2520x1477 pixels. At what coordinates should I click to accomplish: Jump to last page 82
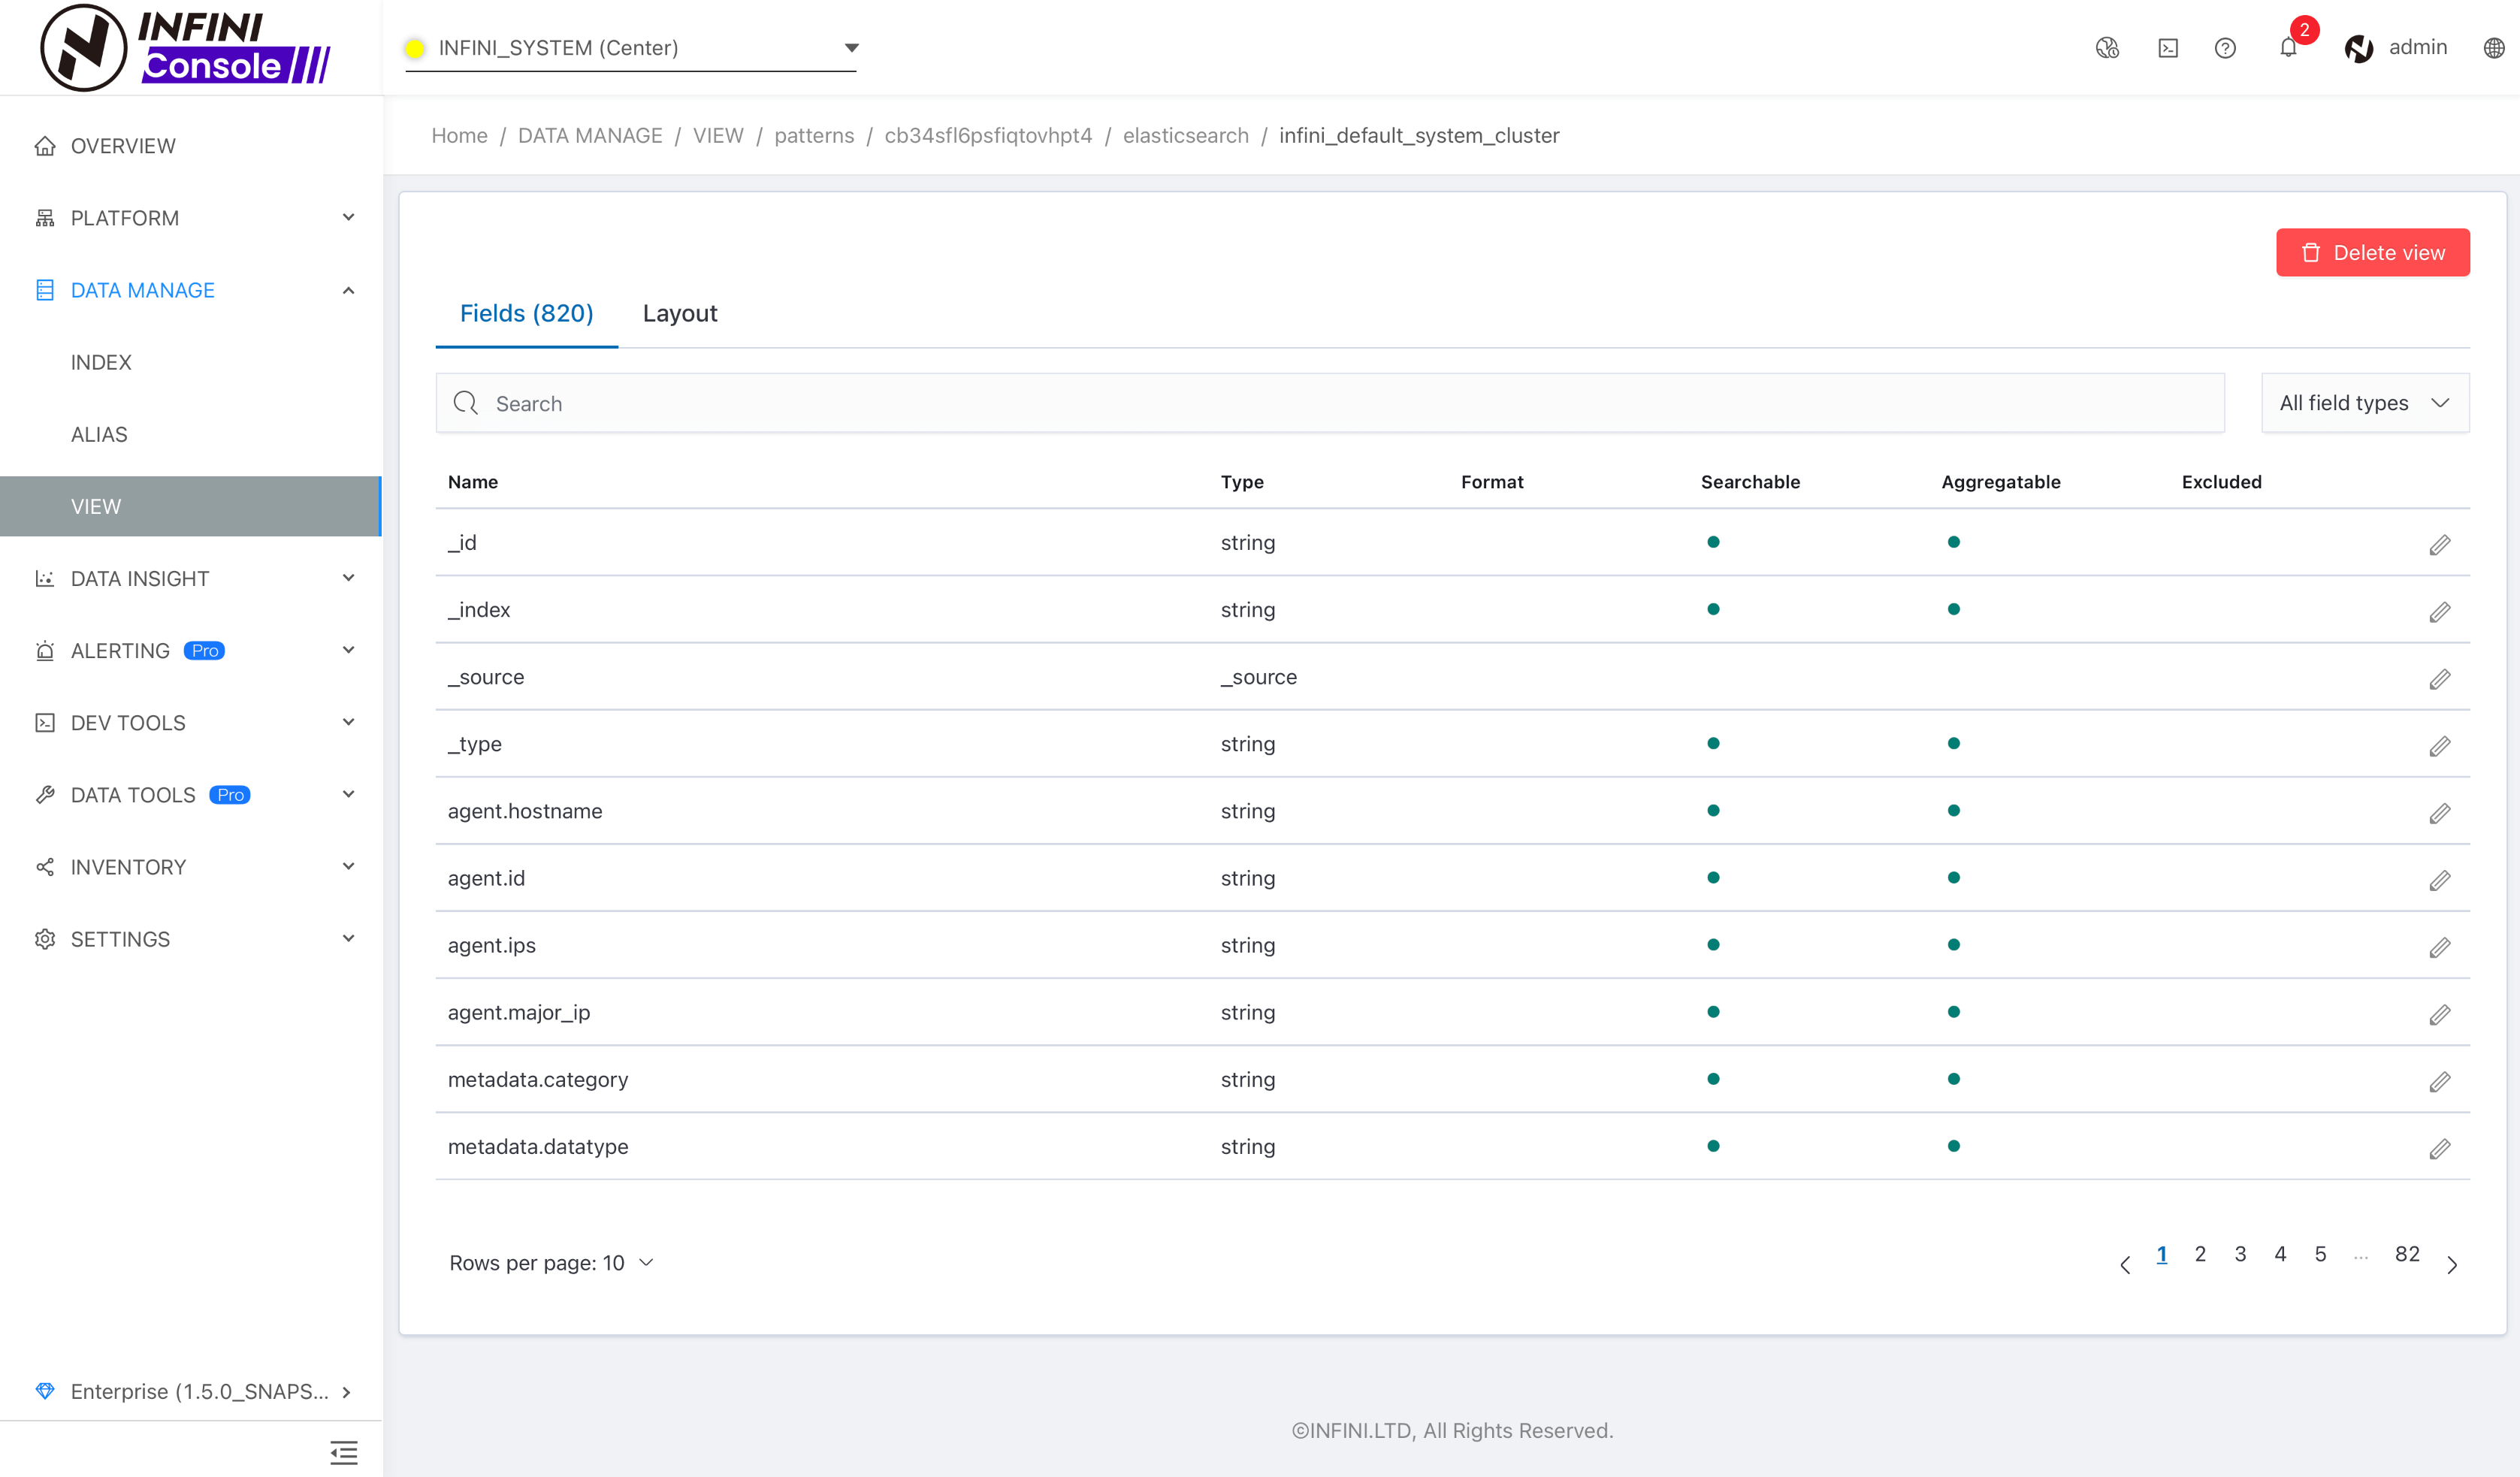click(x=2407, y=1254)
